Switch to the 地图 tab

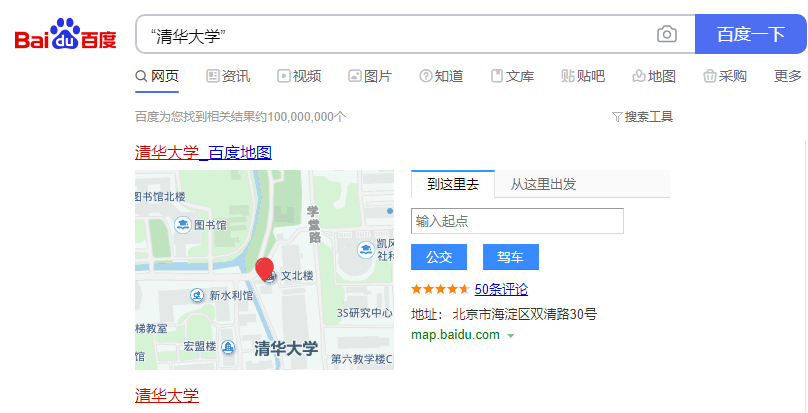(654, 76)
